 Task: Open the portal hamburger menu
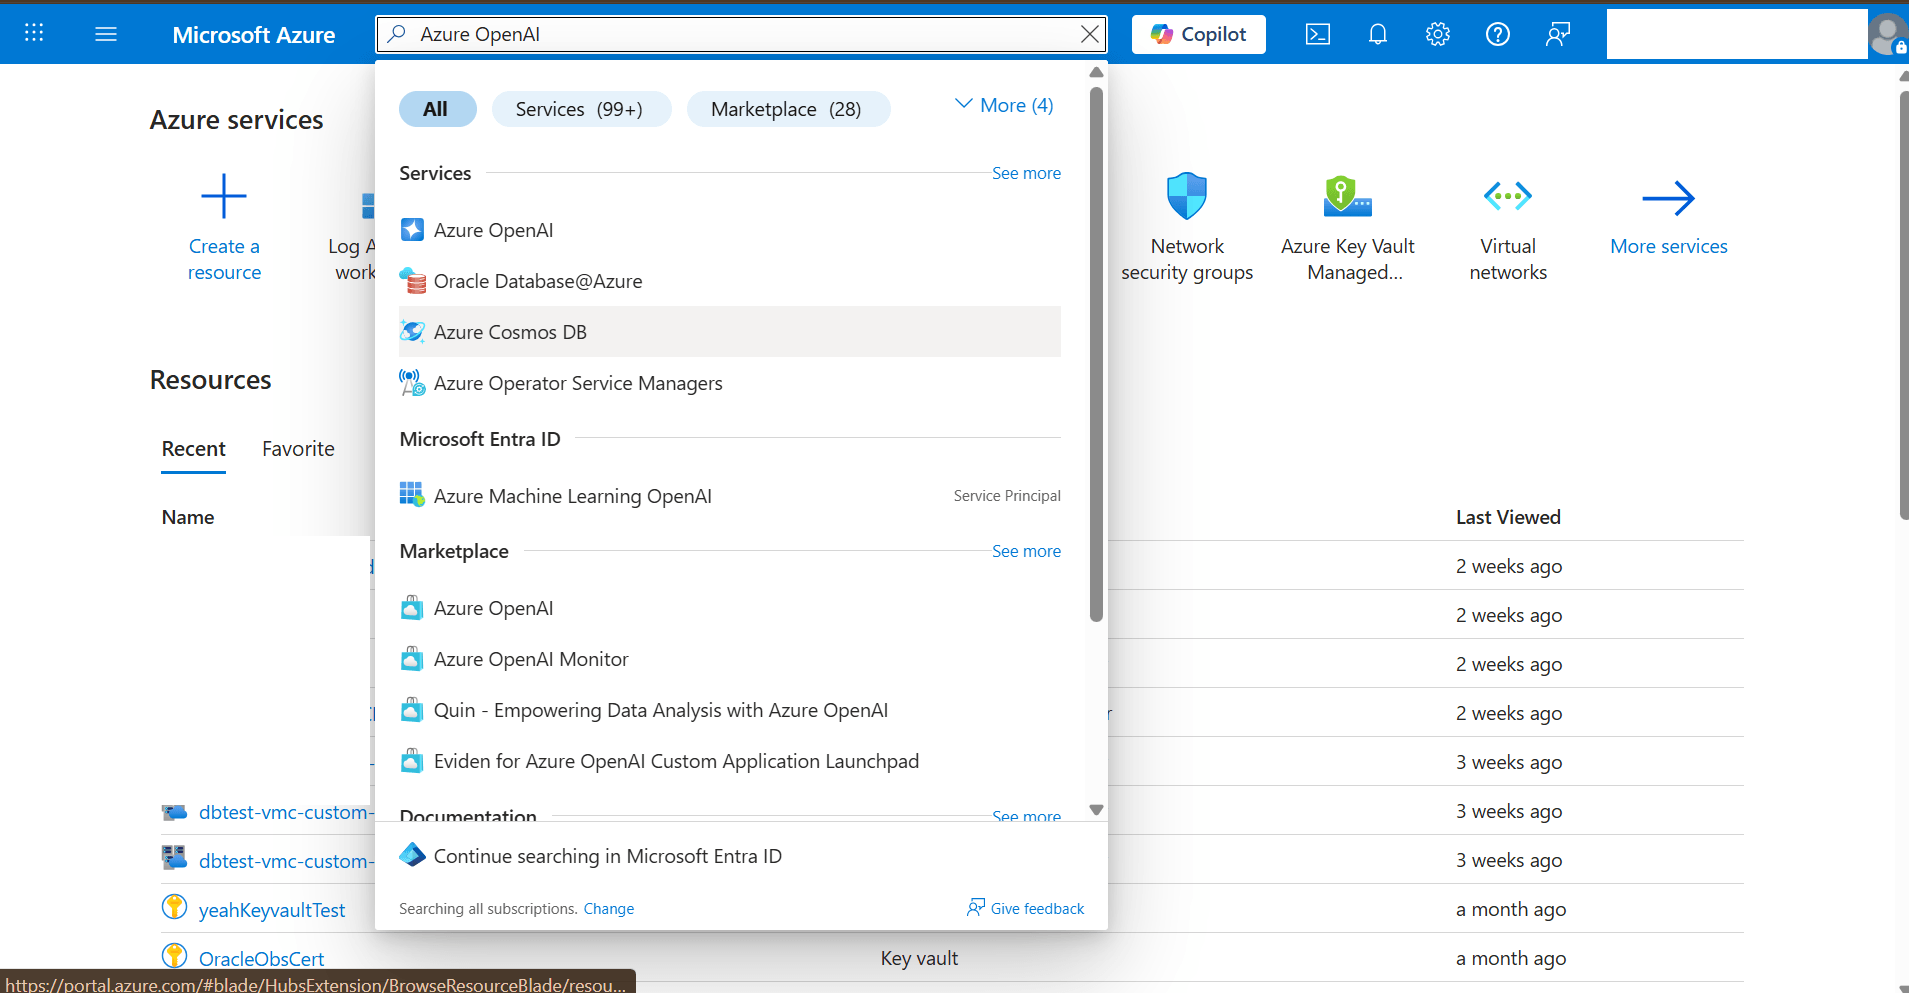105,33
